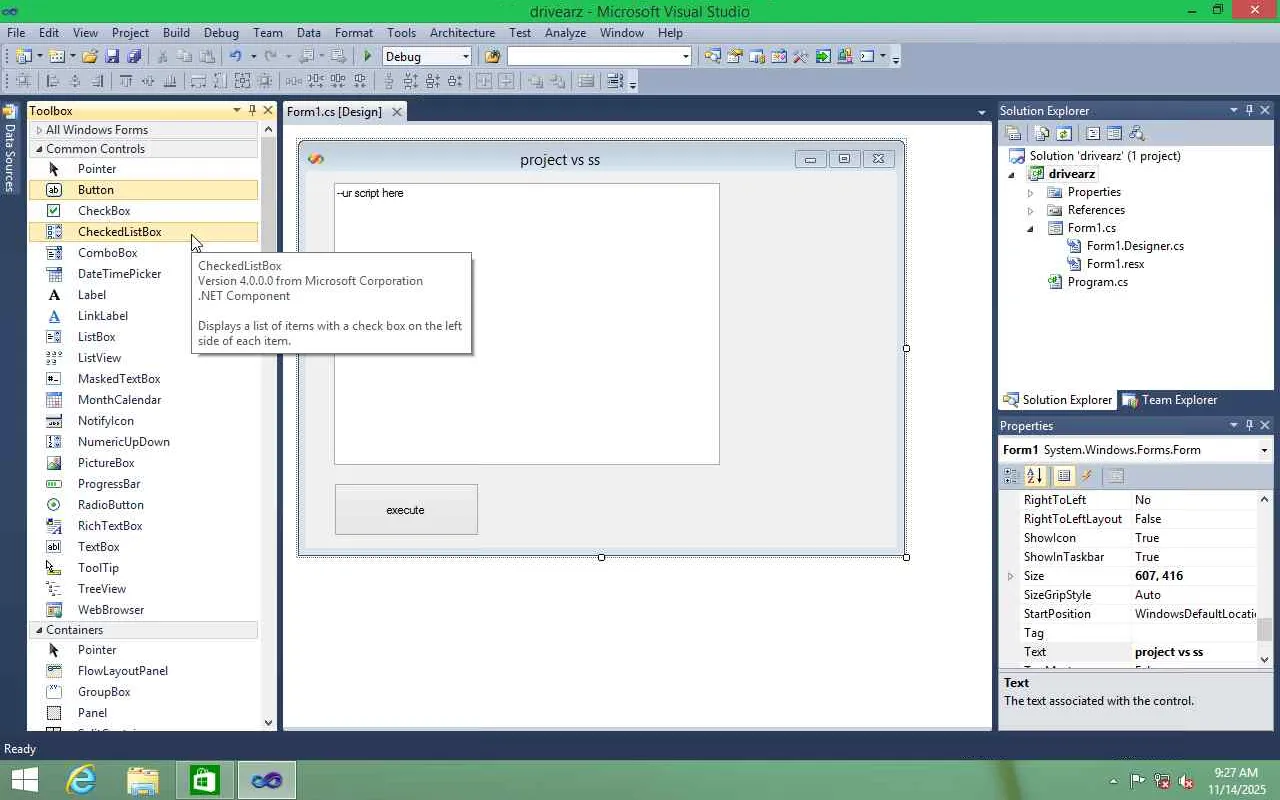Save Form1.cs with the toolbar floppy icon

112,57
